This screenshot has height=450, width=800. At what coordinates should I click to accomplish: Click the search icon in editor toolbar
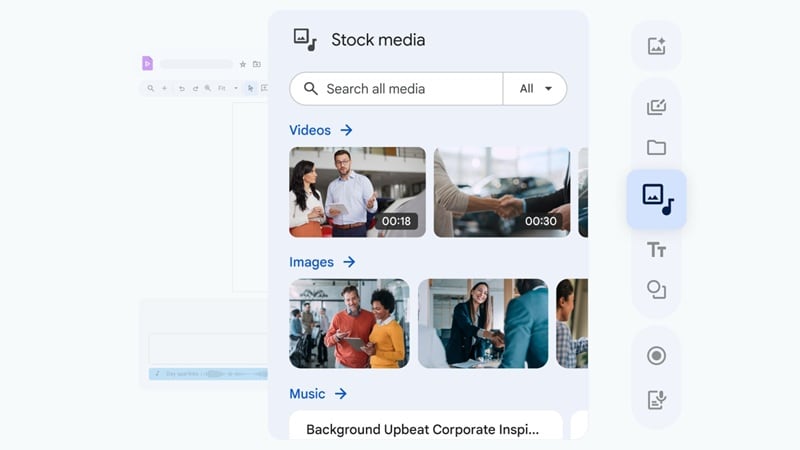151,88
